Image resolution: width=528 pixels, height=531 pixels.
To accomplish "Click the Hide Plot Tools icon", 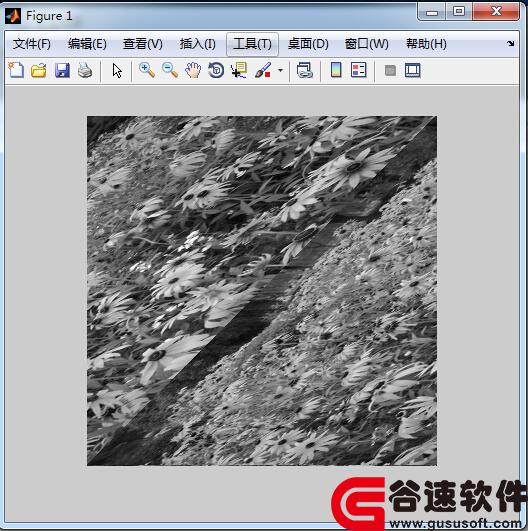I will click(x=390, y=71).
